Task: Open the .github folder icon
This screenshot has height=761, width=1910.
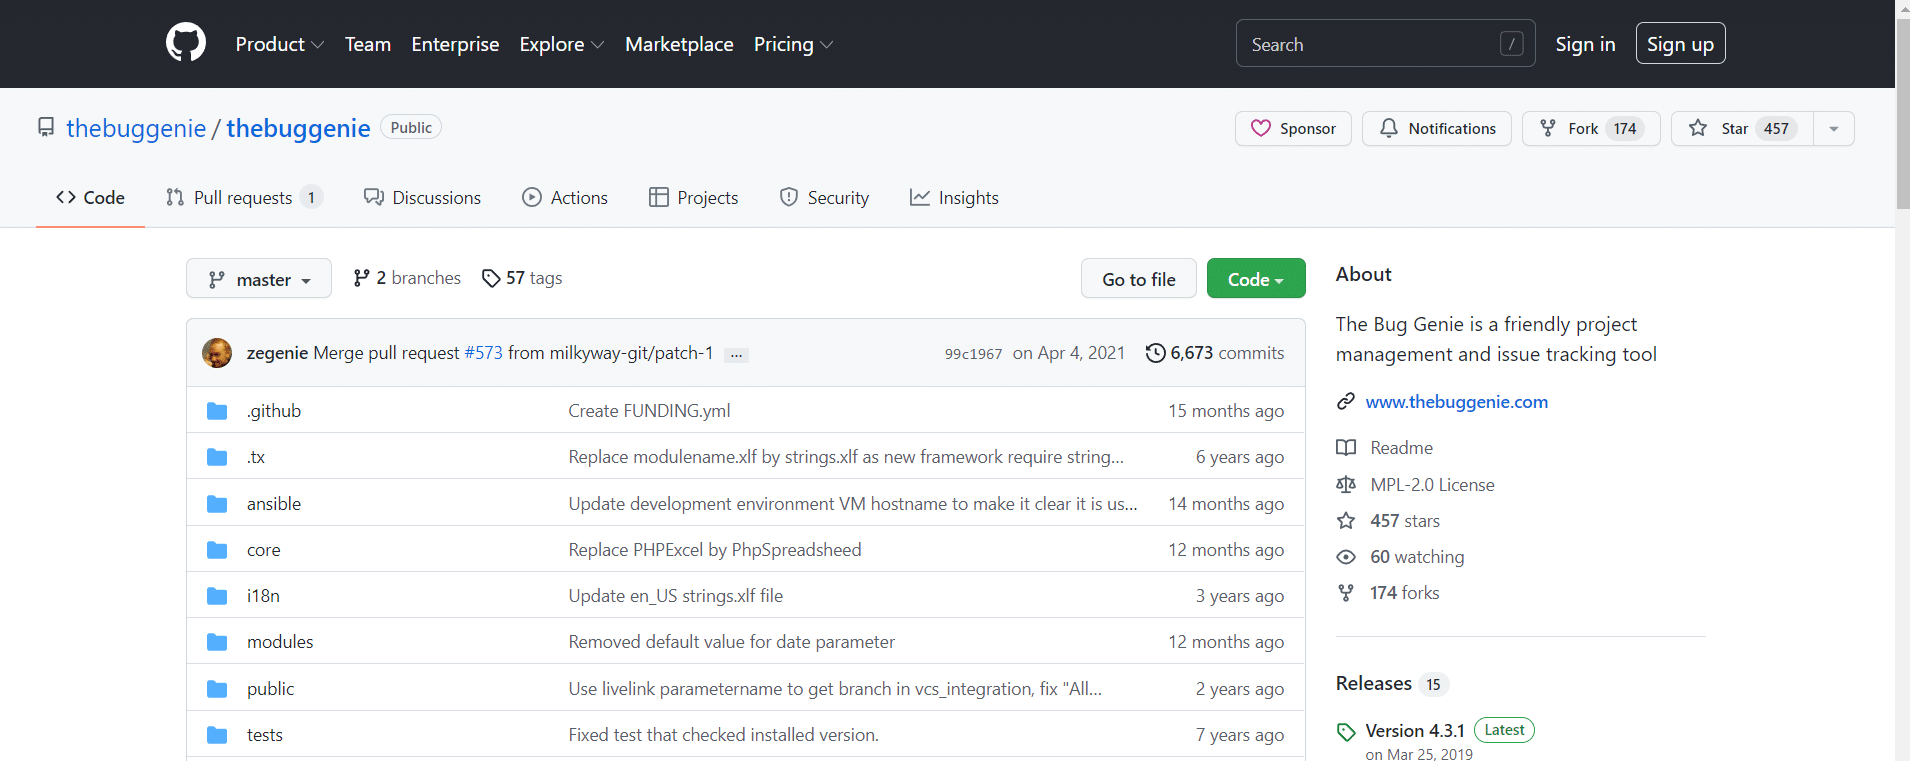Action: tap(217, 411)
